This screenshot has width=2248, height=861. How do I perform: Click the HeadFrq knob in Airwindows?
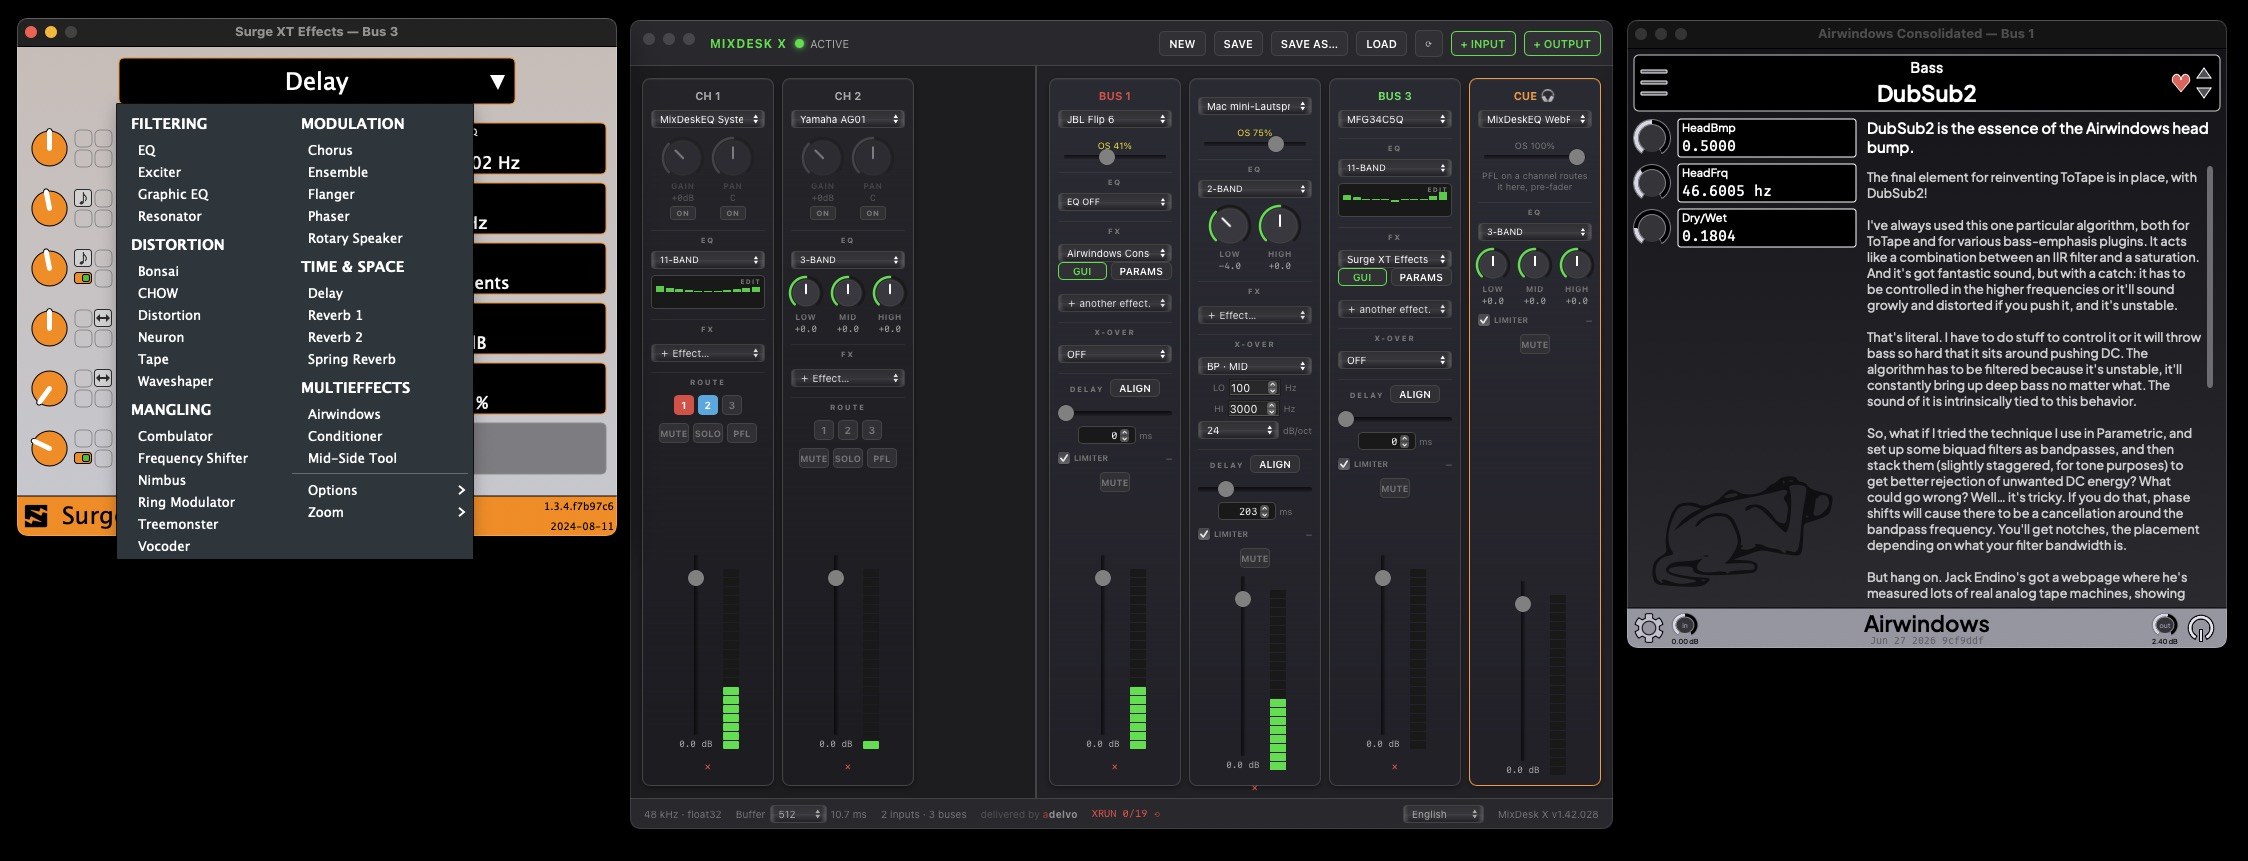(1651, 182)
